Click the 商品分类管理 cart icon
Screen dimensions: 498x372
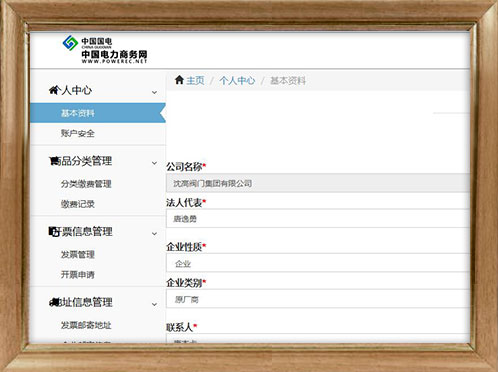coord(53,161)
